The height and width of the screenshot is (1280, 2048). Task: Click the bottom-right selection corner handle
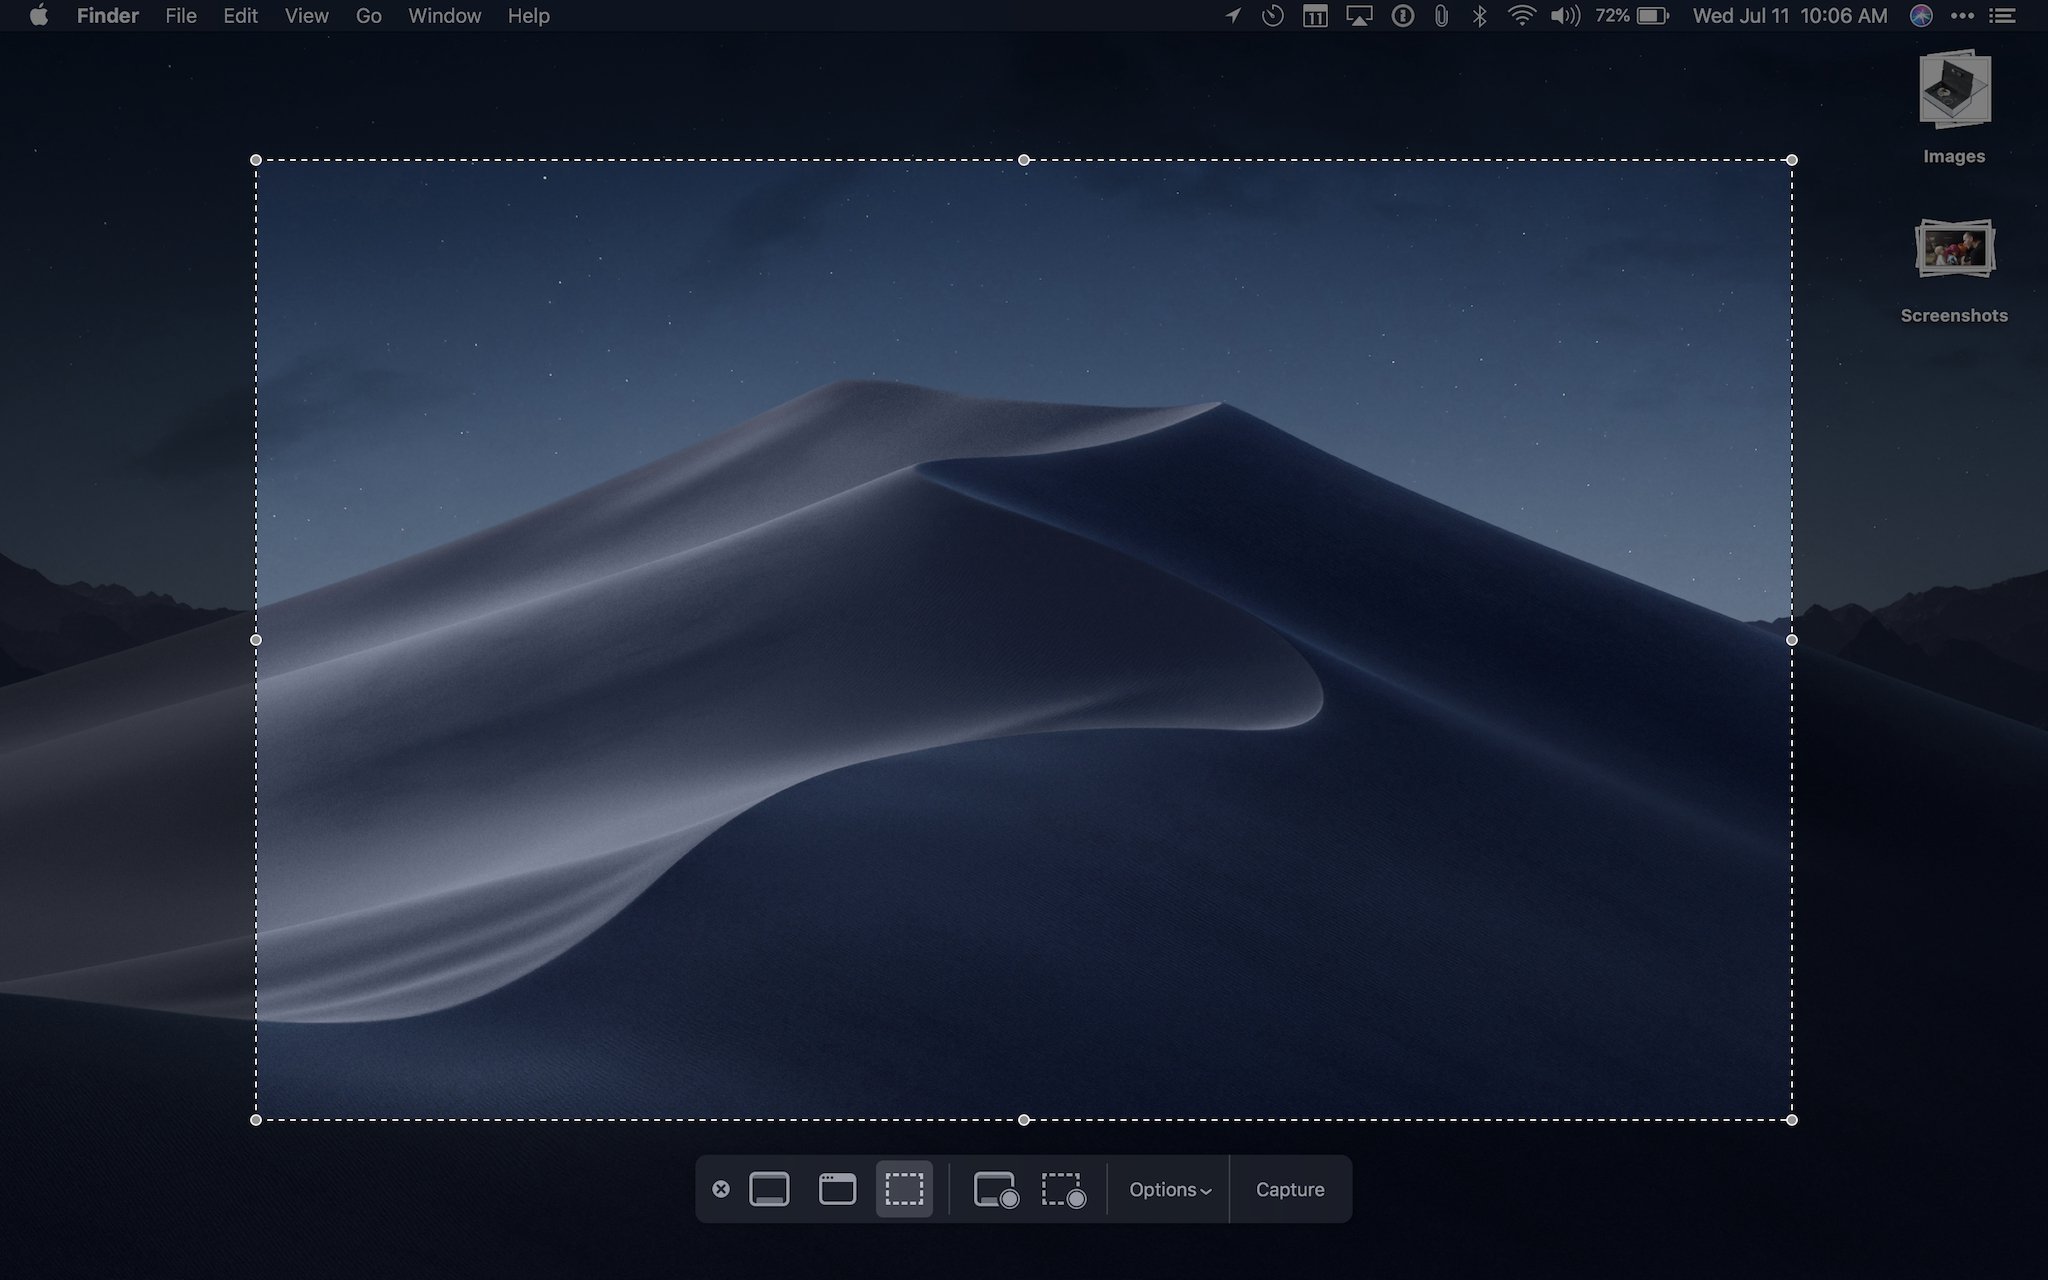[x=1792, y=1120]
